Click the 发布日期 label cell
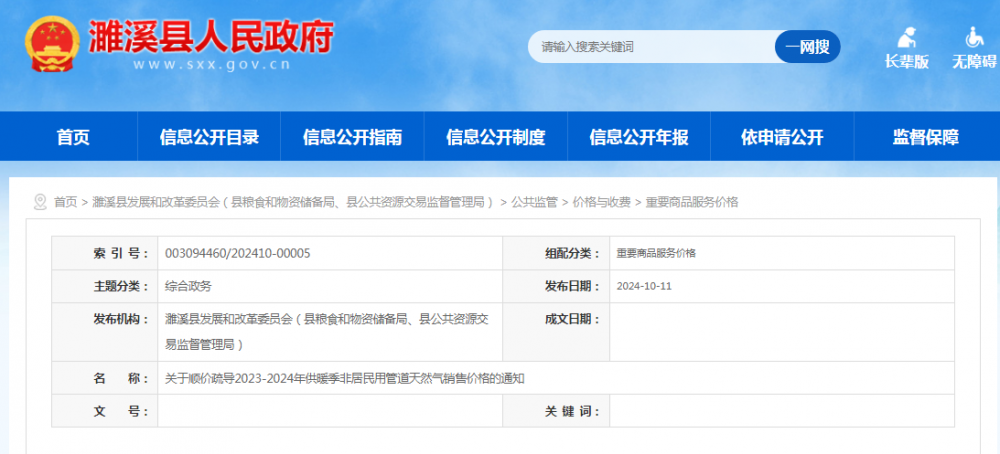The image size is (1000, 454). 556,286
